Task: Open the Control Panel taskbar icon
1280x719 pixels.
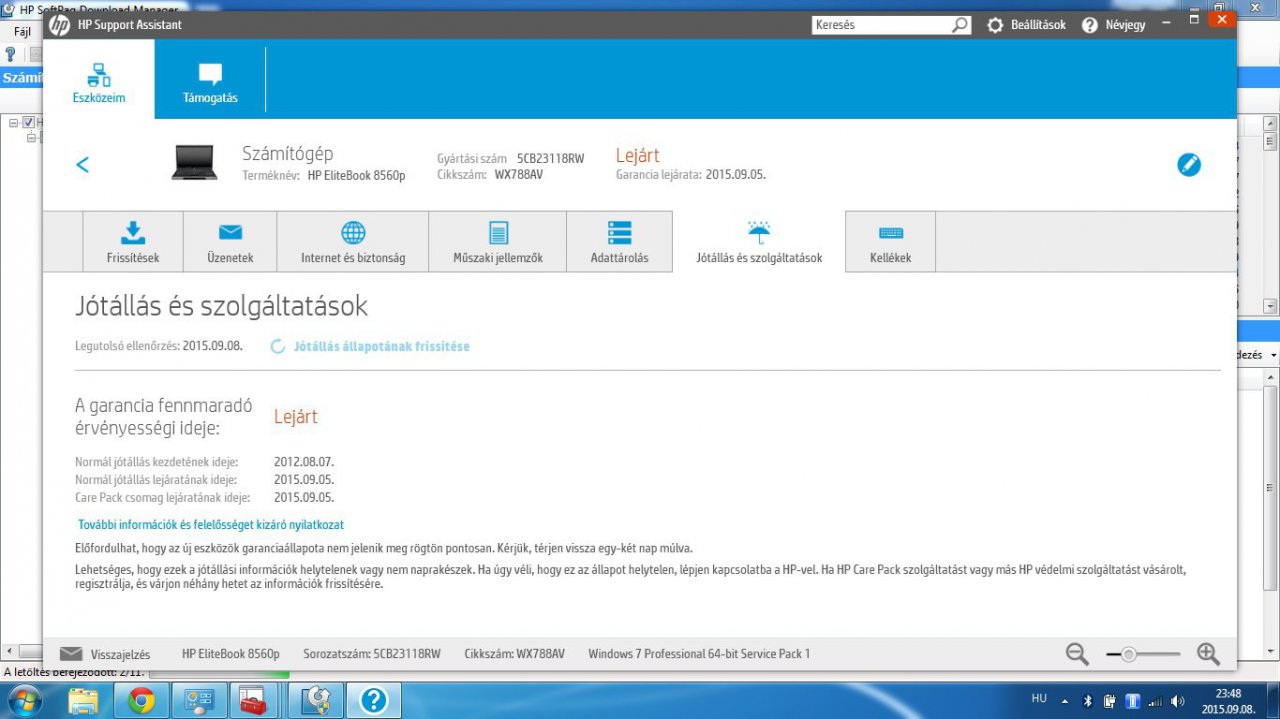Action: (200, 700)
